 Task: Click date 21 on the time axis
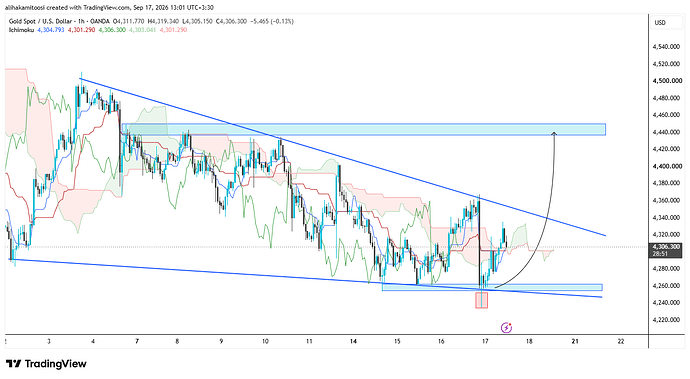coord(574,341)
